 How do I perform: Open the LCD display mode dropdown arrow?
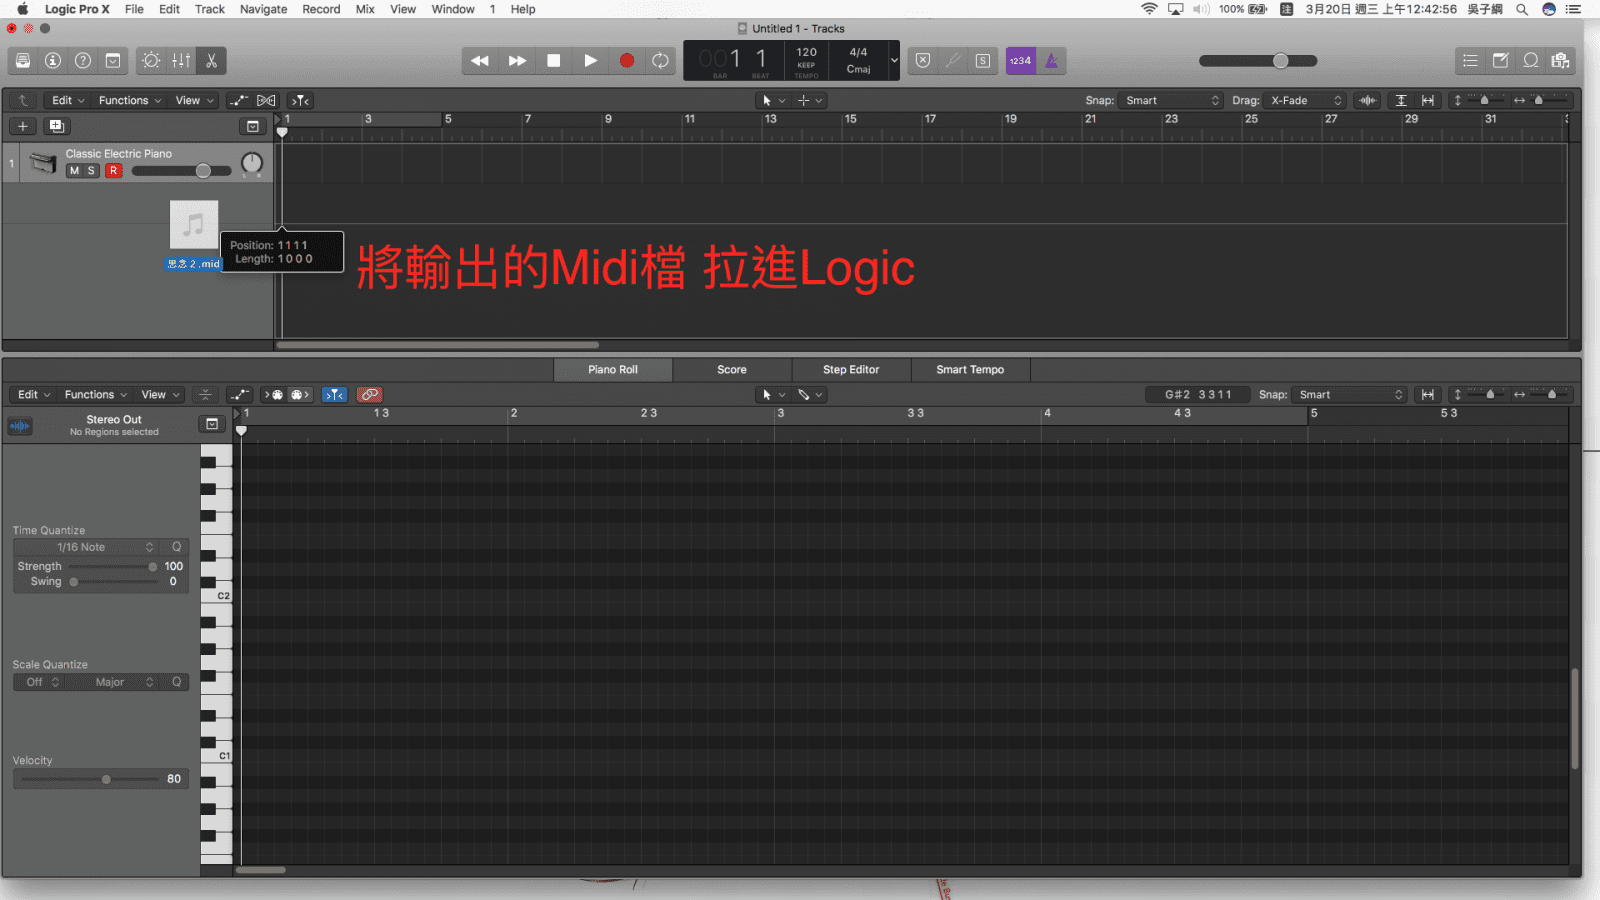click(x=894, y=61)
